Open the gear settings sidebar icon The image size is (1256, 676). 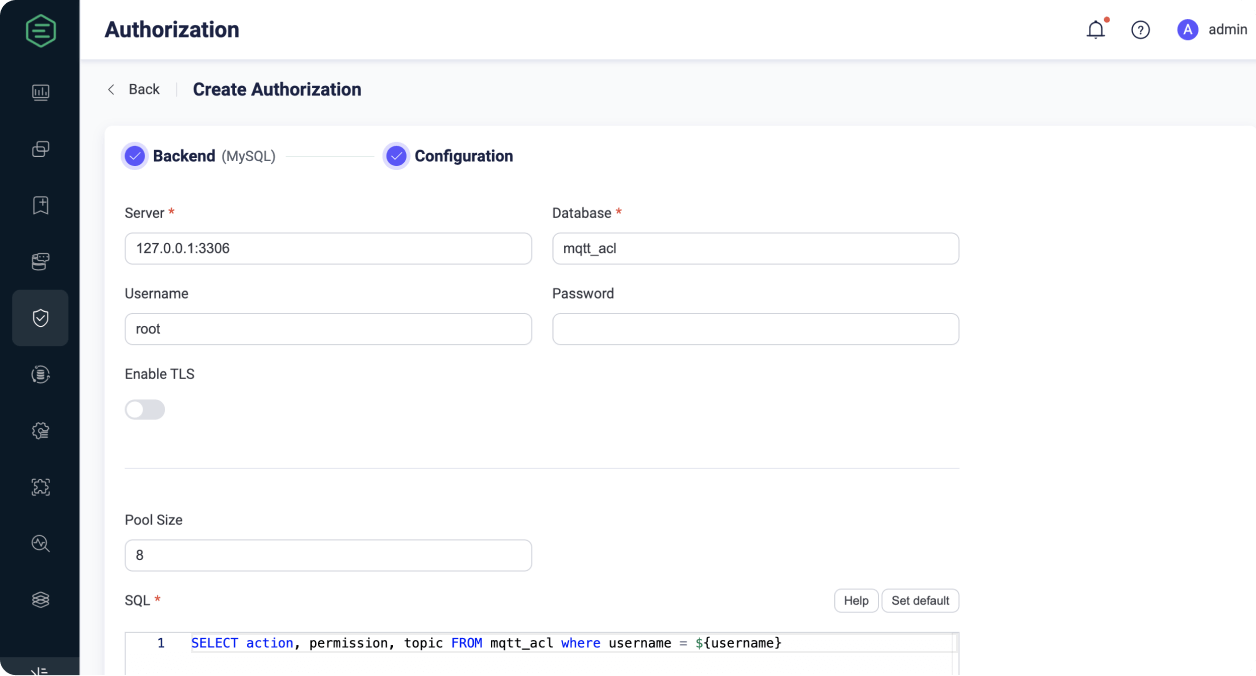(x=40, y=431)
